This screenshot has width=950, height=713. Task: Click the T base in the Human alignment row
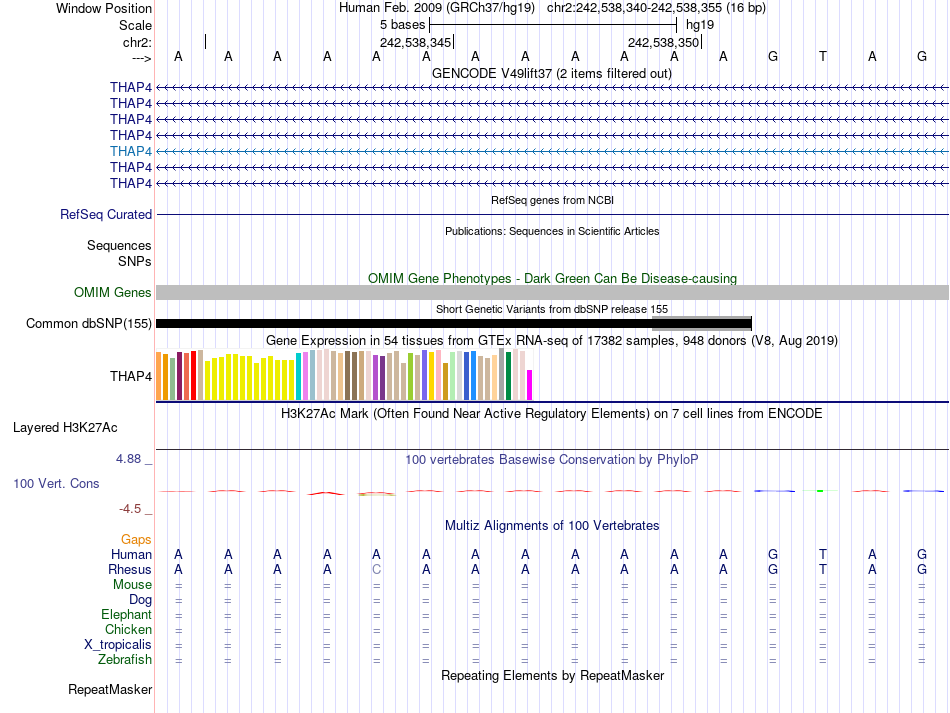click(823, 554)
